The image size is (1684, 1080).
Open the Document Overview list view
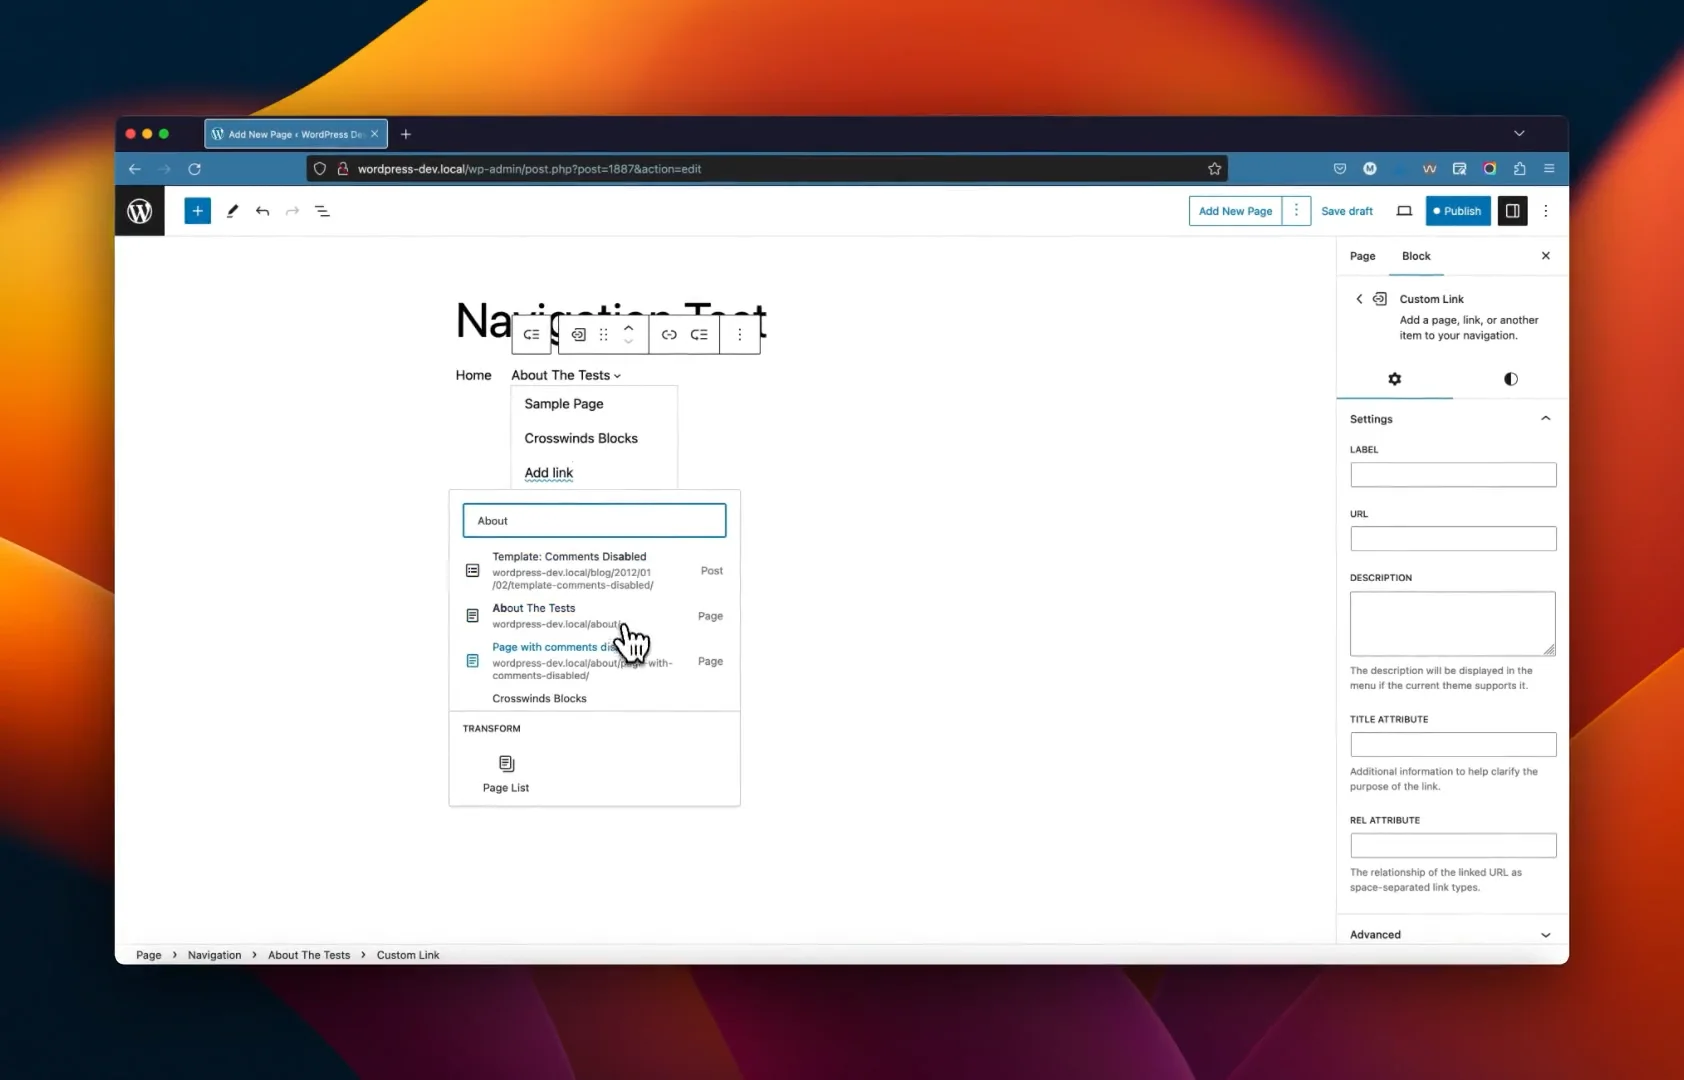click(x=322, y=211)
